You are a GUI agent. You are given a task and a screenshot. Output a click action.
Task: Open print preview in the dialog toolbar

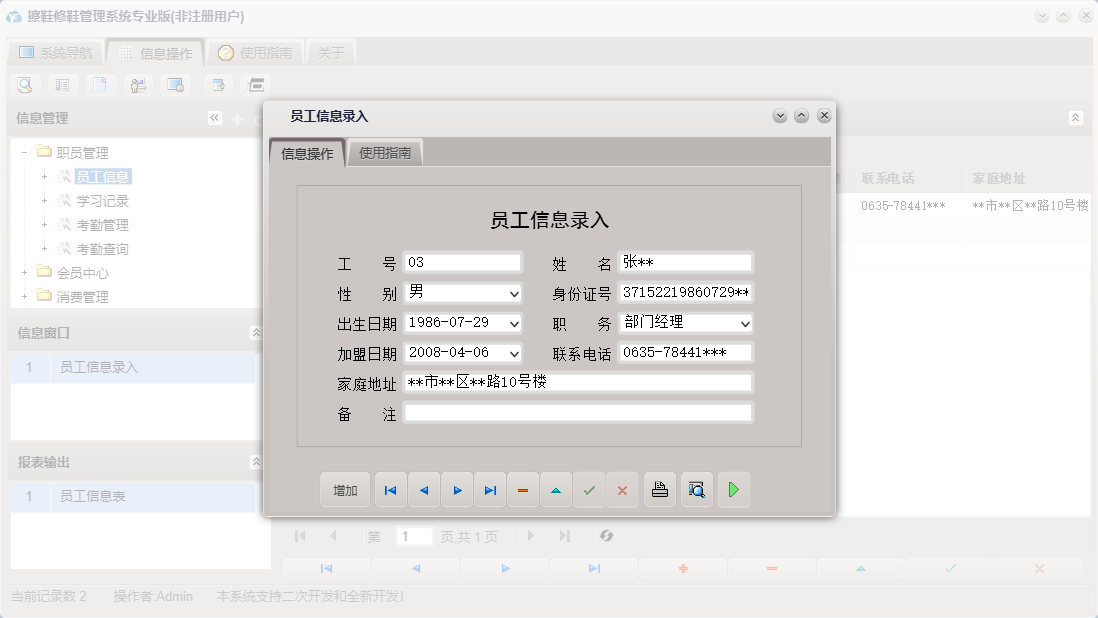[x=696, y=489]
